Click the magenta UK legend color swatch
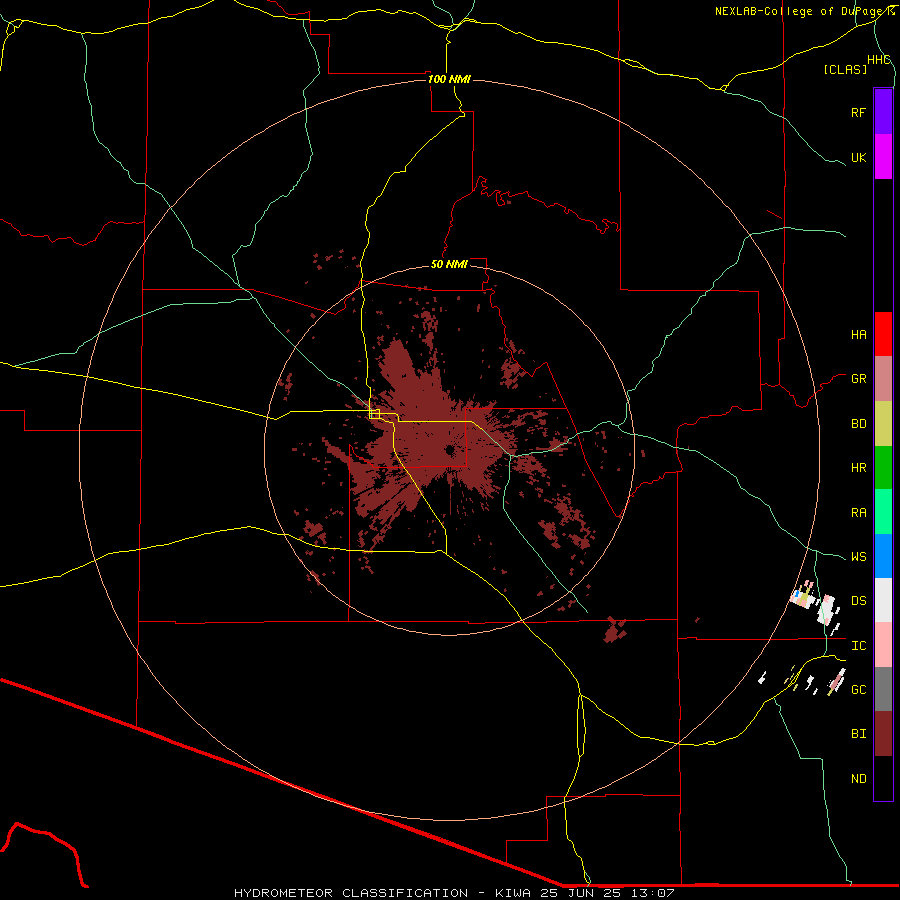This screenshot has width=900, height=900. pyautogui.click(x=883, y=157)
